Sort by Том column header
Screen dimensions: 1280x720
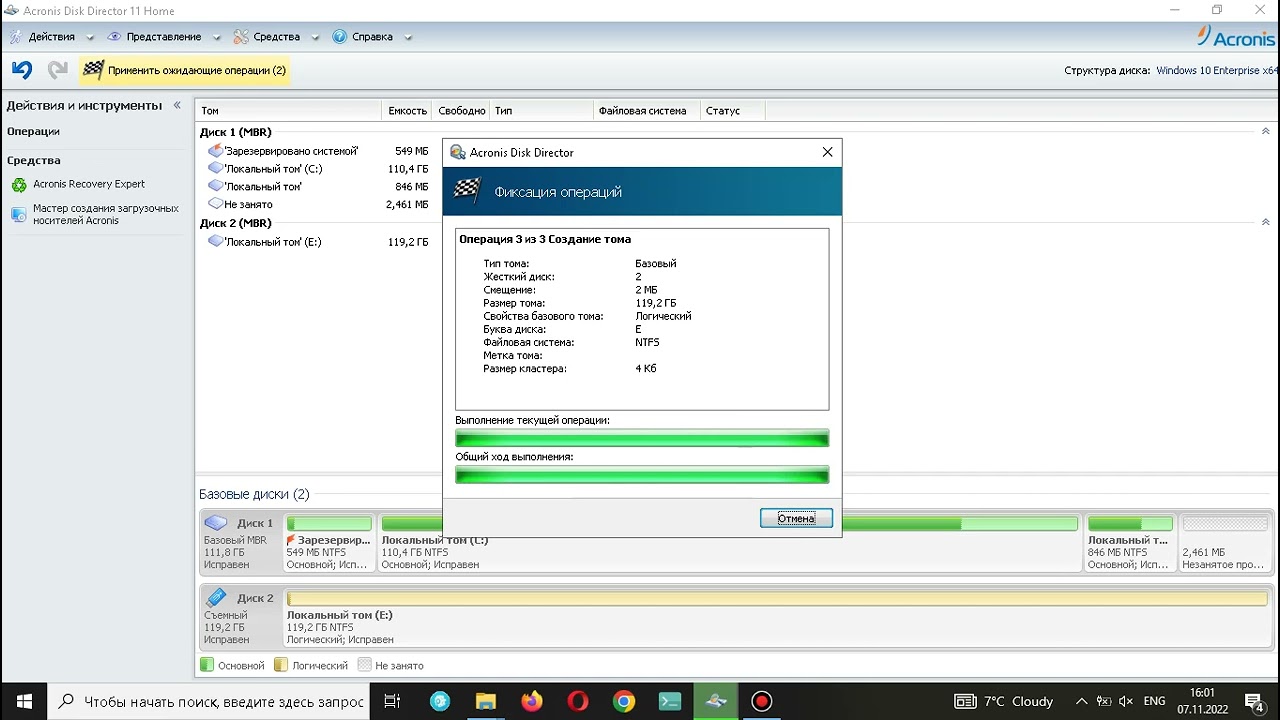(289, 111)
